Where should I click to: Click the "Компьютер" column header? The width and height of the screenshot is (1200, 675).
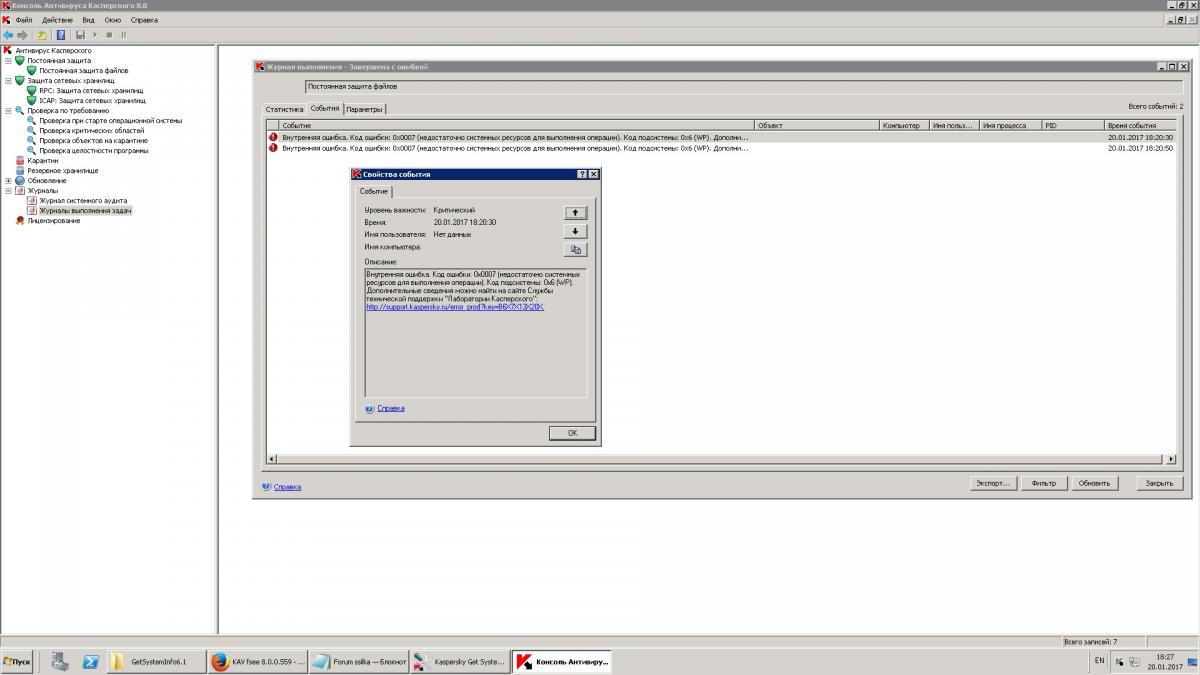(903, 125)
